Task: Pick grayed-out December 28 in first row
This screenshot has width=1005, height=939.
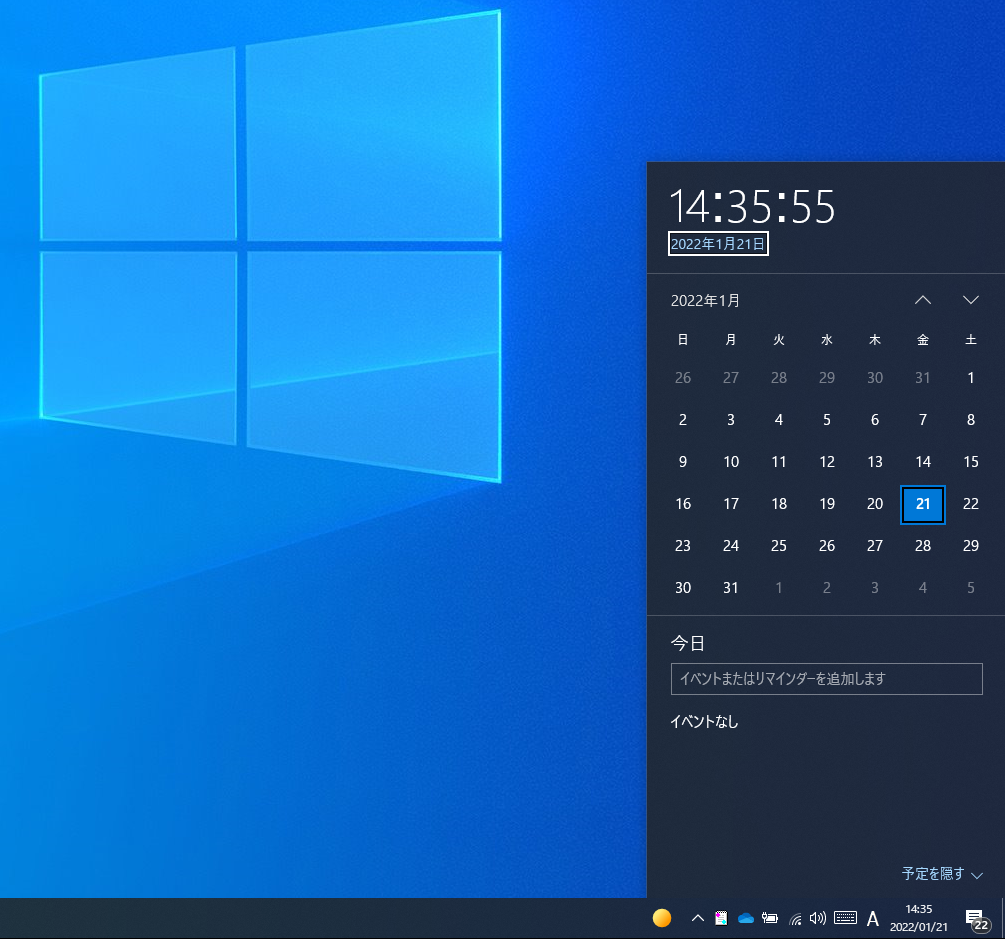Action: pos(779,378)
